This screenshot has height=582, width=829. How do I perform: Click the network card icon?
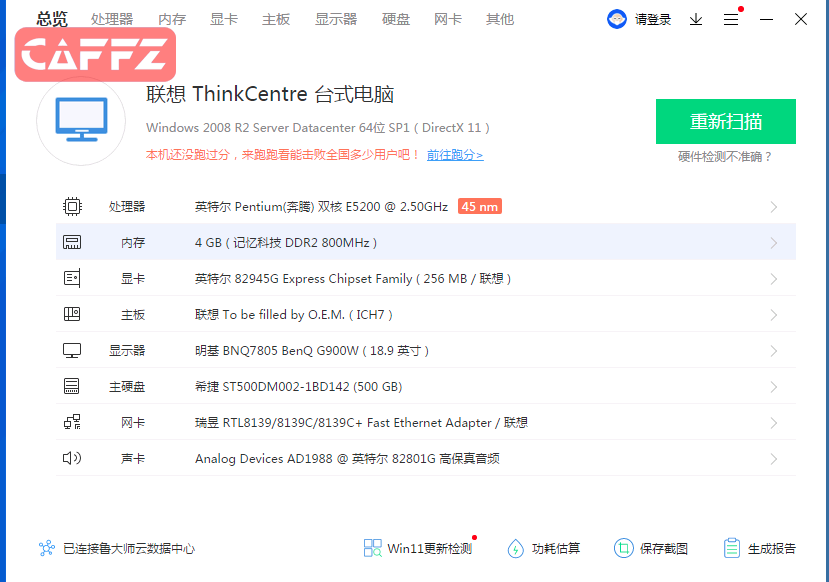pos(72,423)
